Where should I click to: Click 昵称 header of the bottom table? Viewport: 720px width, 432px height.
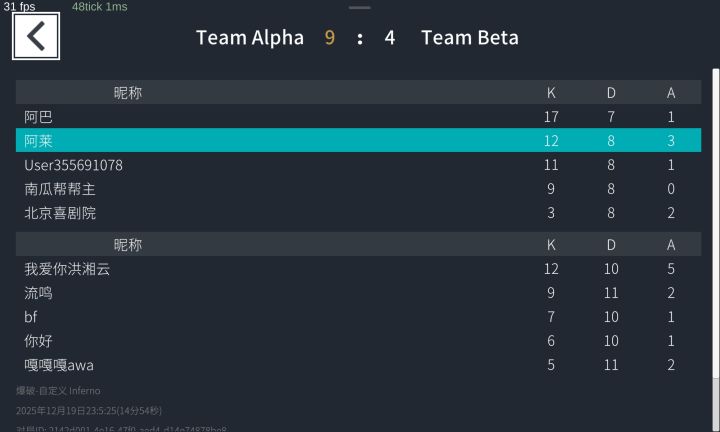click(x=128, y=245)
